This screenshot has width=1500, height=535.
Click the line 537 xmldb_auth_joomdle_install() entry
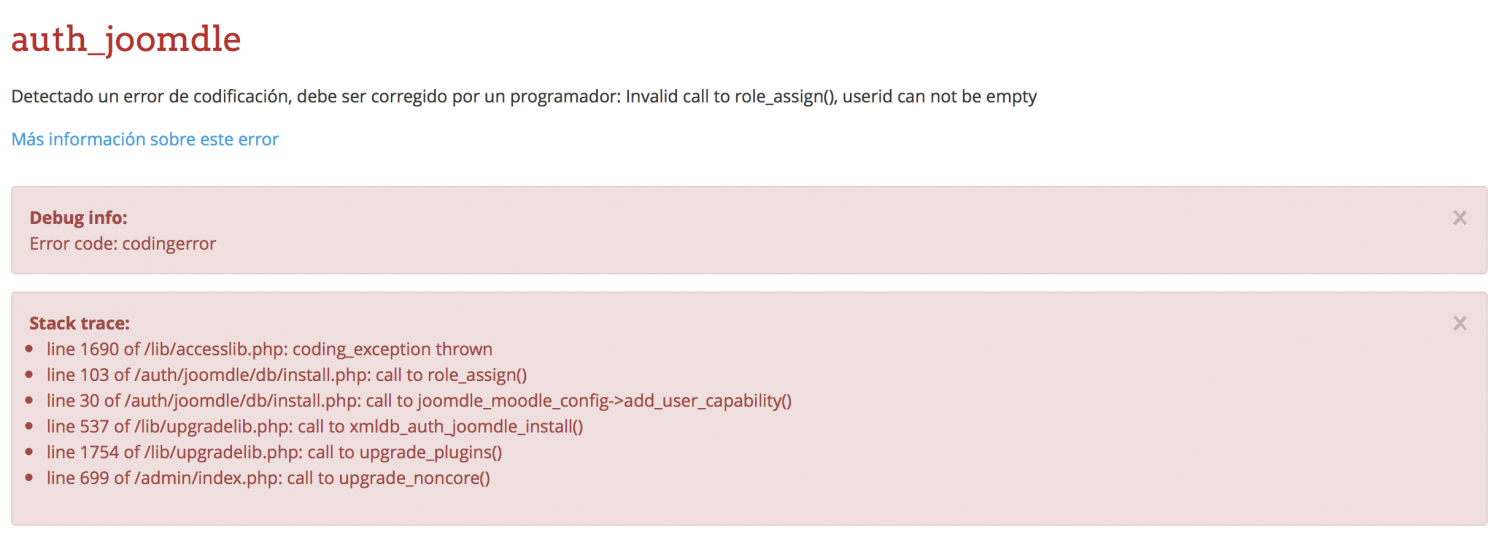314,426
